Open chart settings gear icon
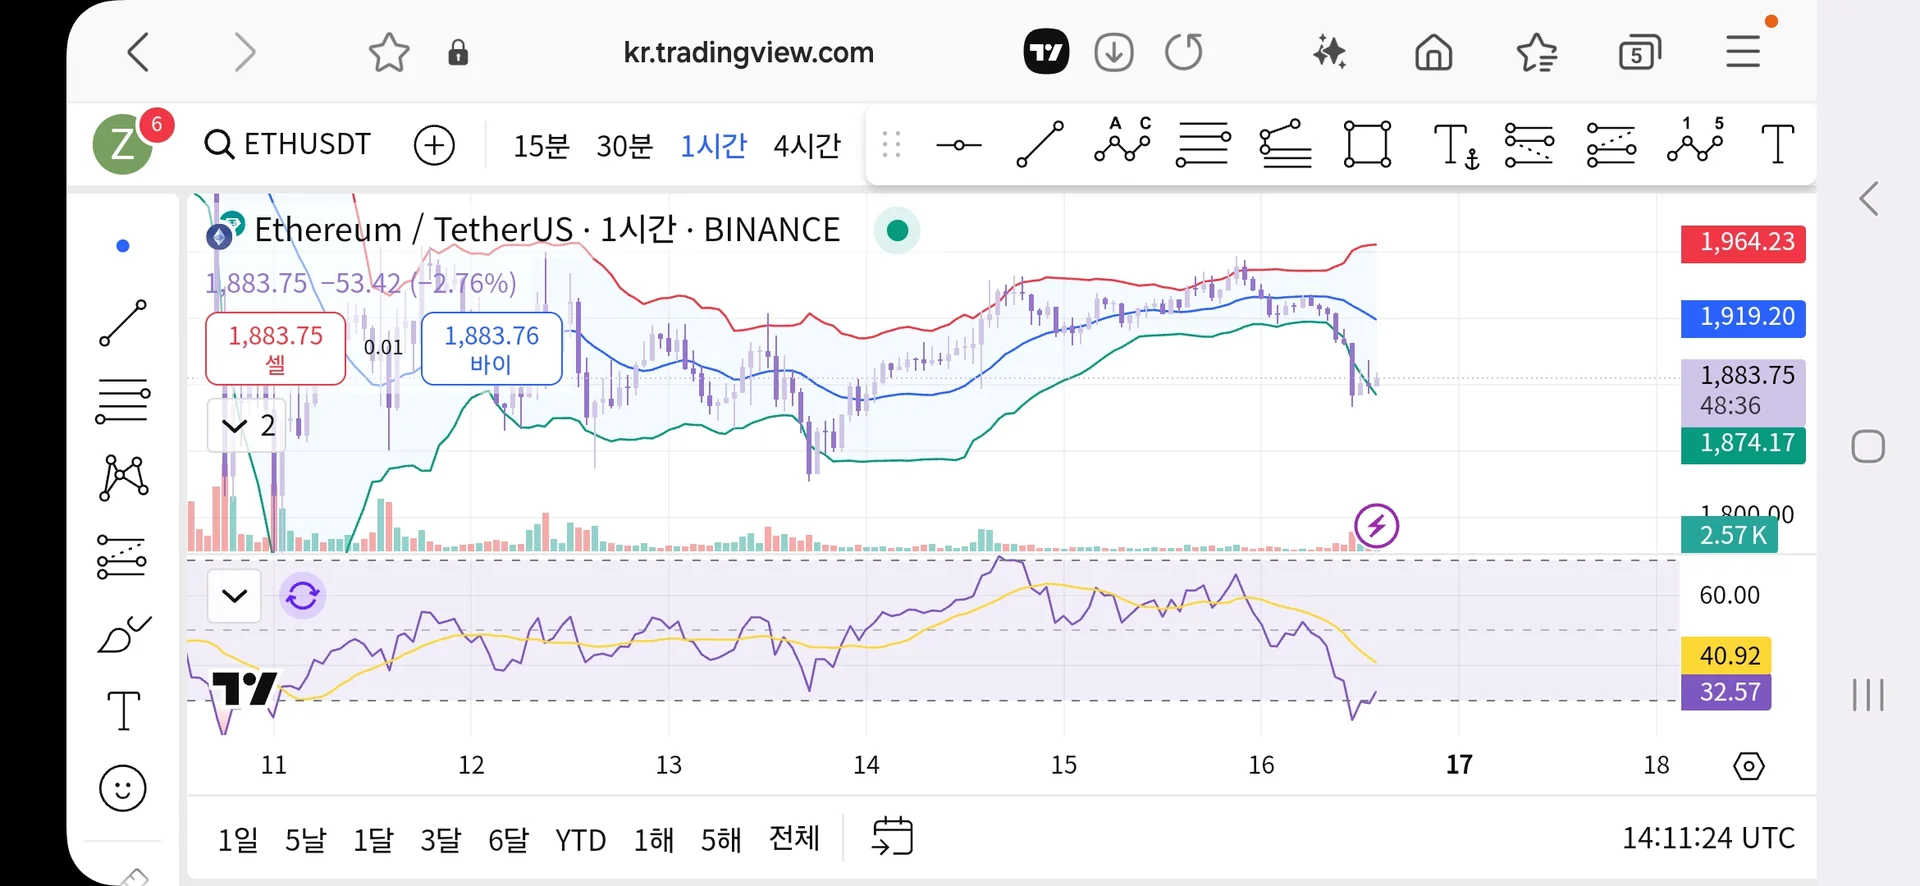 coord(1748,767)
